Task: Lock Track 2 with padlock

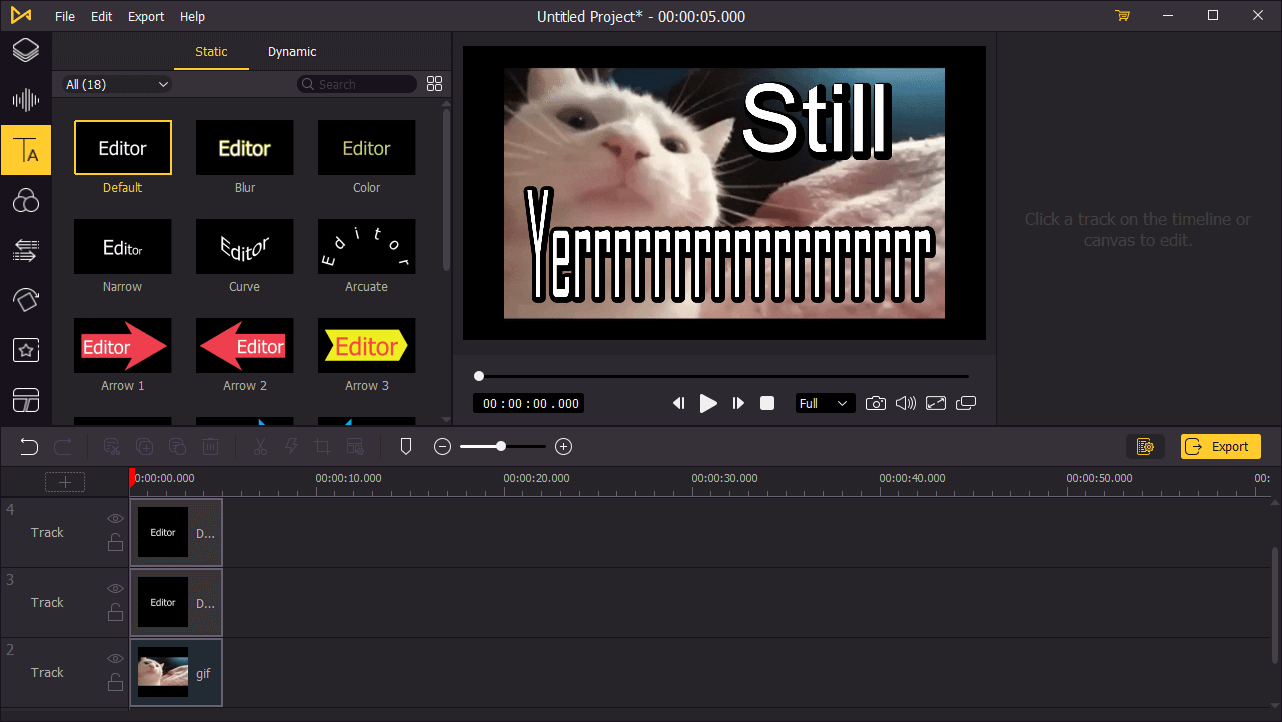Action: pos(116,683)
